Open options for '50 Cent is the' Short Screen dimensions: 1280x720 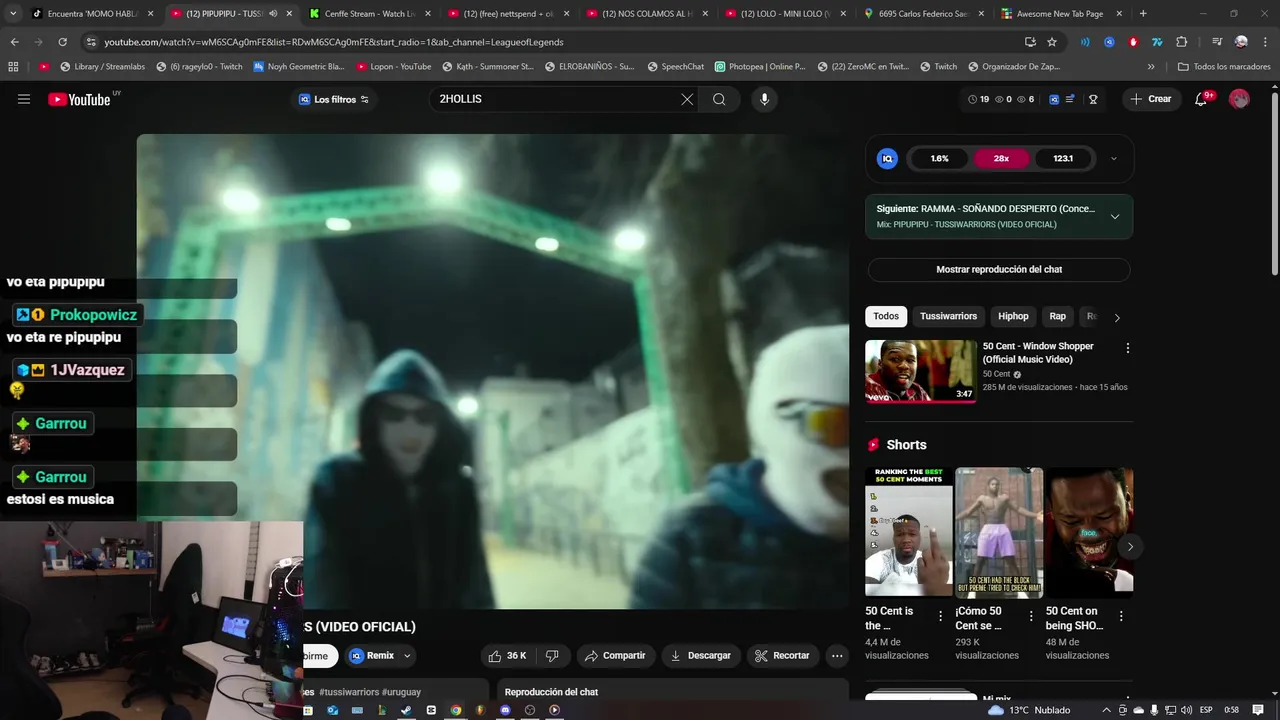pos(940,617)
